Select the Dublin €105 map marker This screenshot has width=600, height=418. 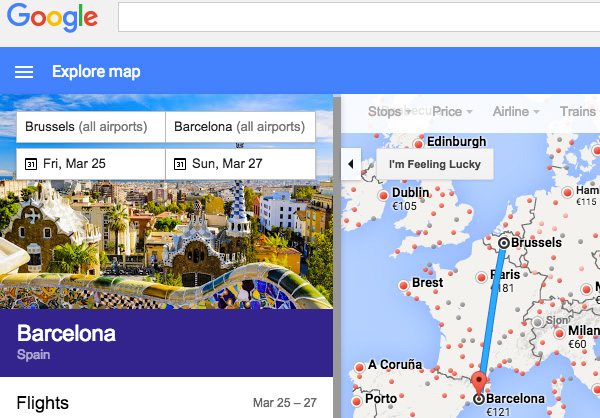click(383, 195)
